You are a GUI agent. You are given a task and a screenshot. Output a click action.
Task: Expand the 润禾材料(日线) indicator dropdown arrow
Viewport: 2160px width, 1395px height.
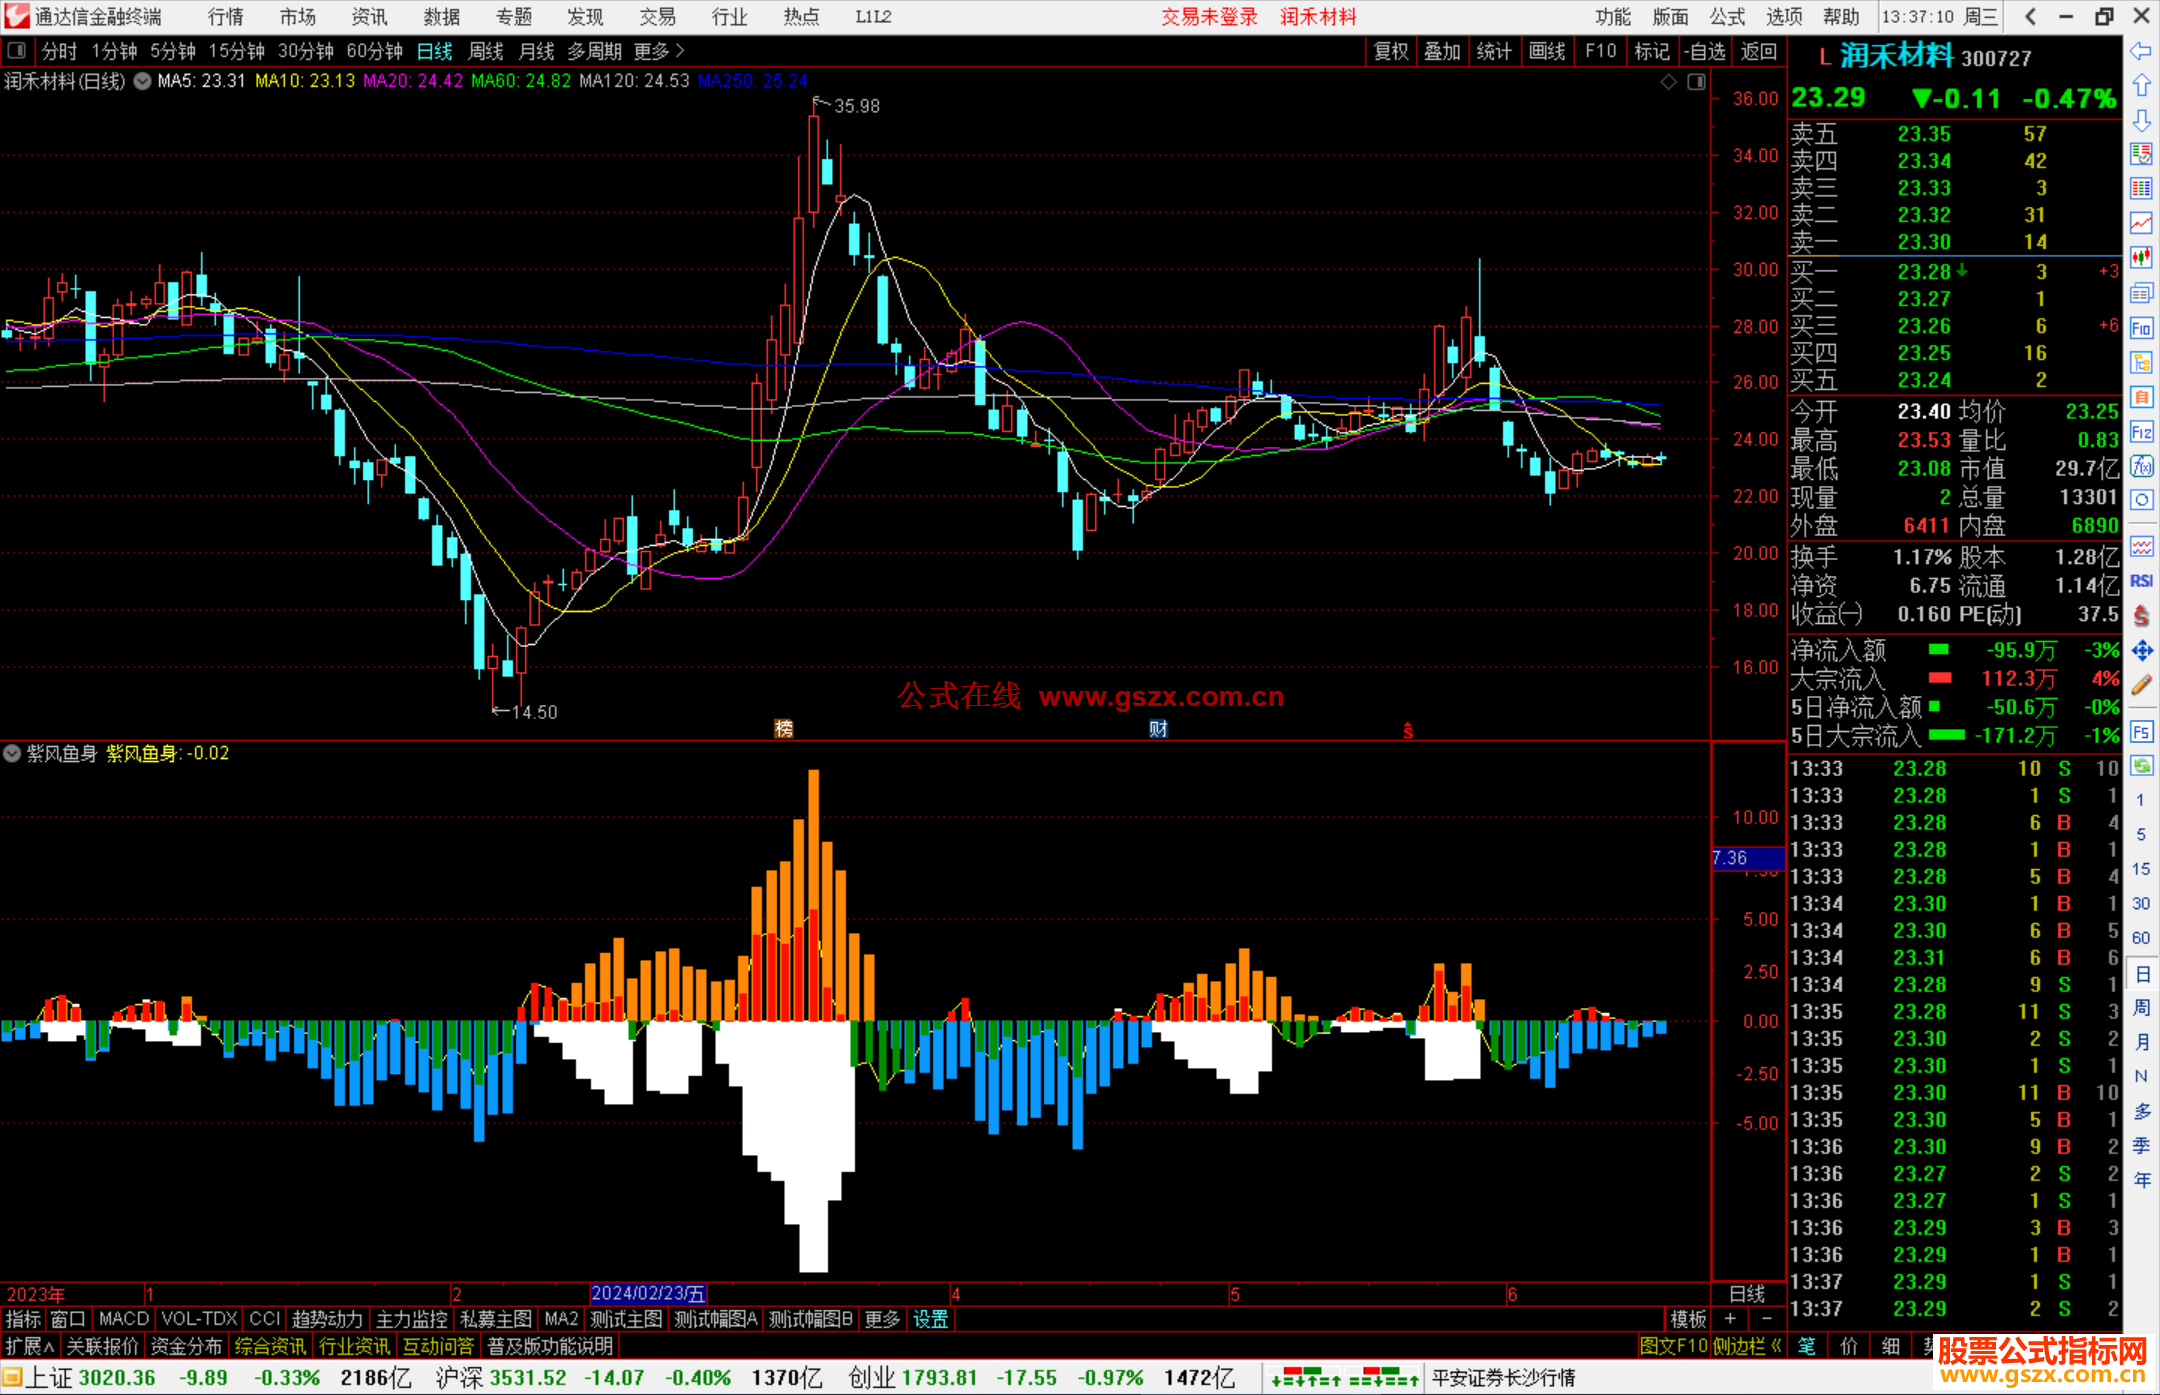coord(142,81)
